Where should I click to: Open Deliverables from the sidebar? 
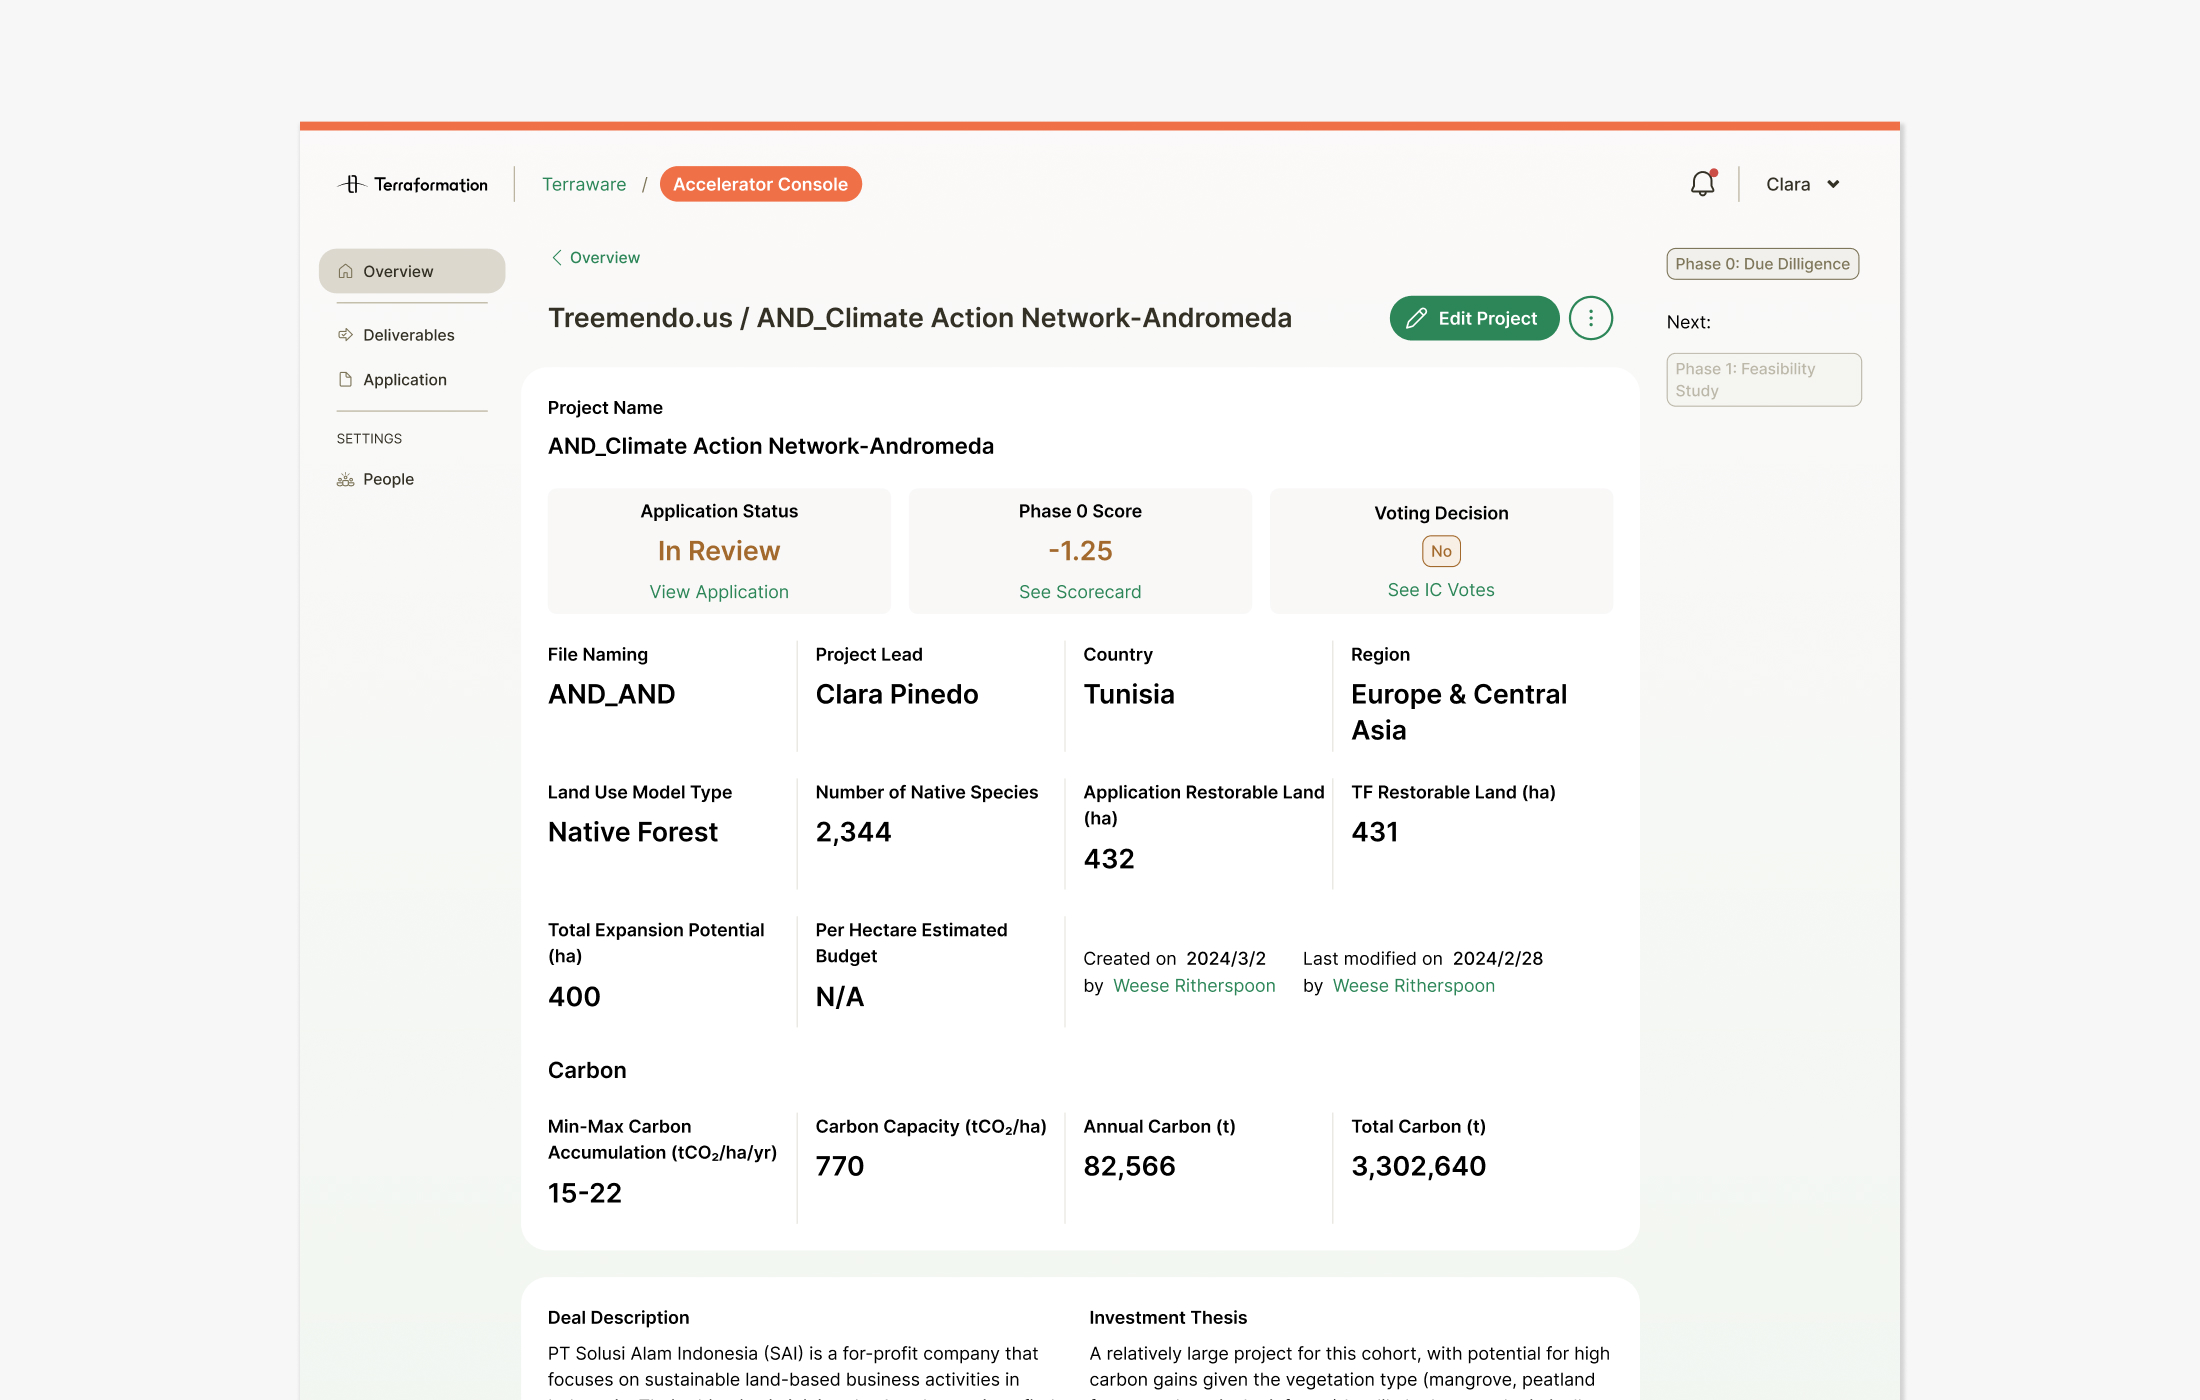coord(409,335)
